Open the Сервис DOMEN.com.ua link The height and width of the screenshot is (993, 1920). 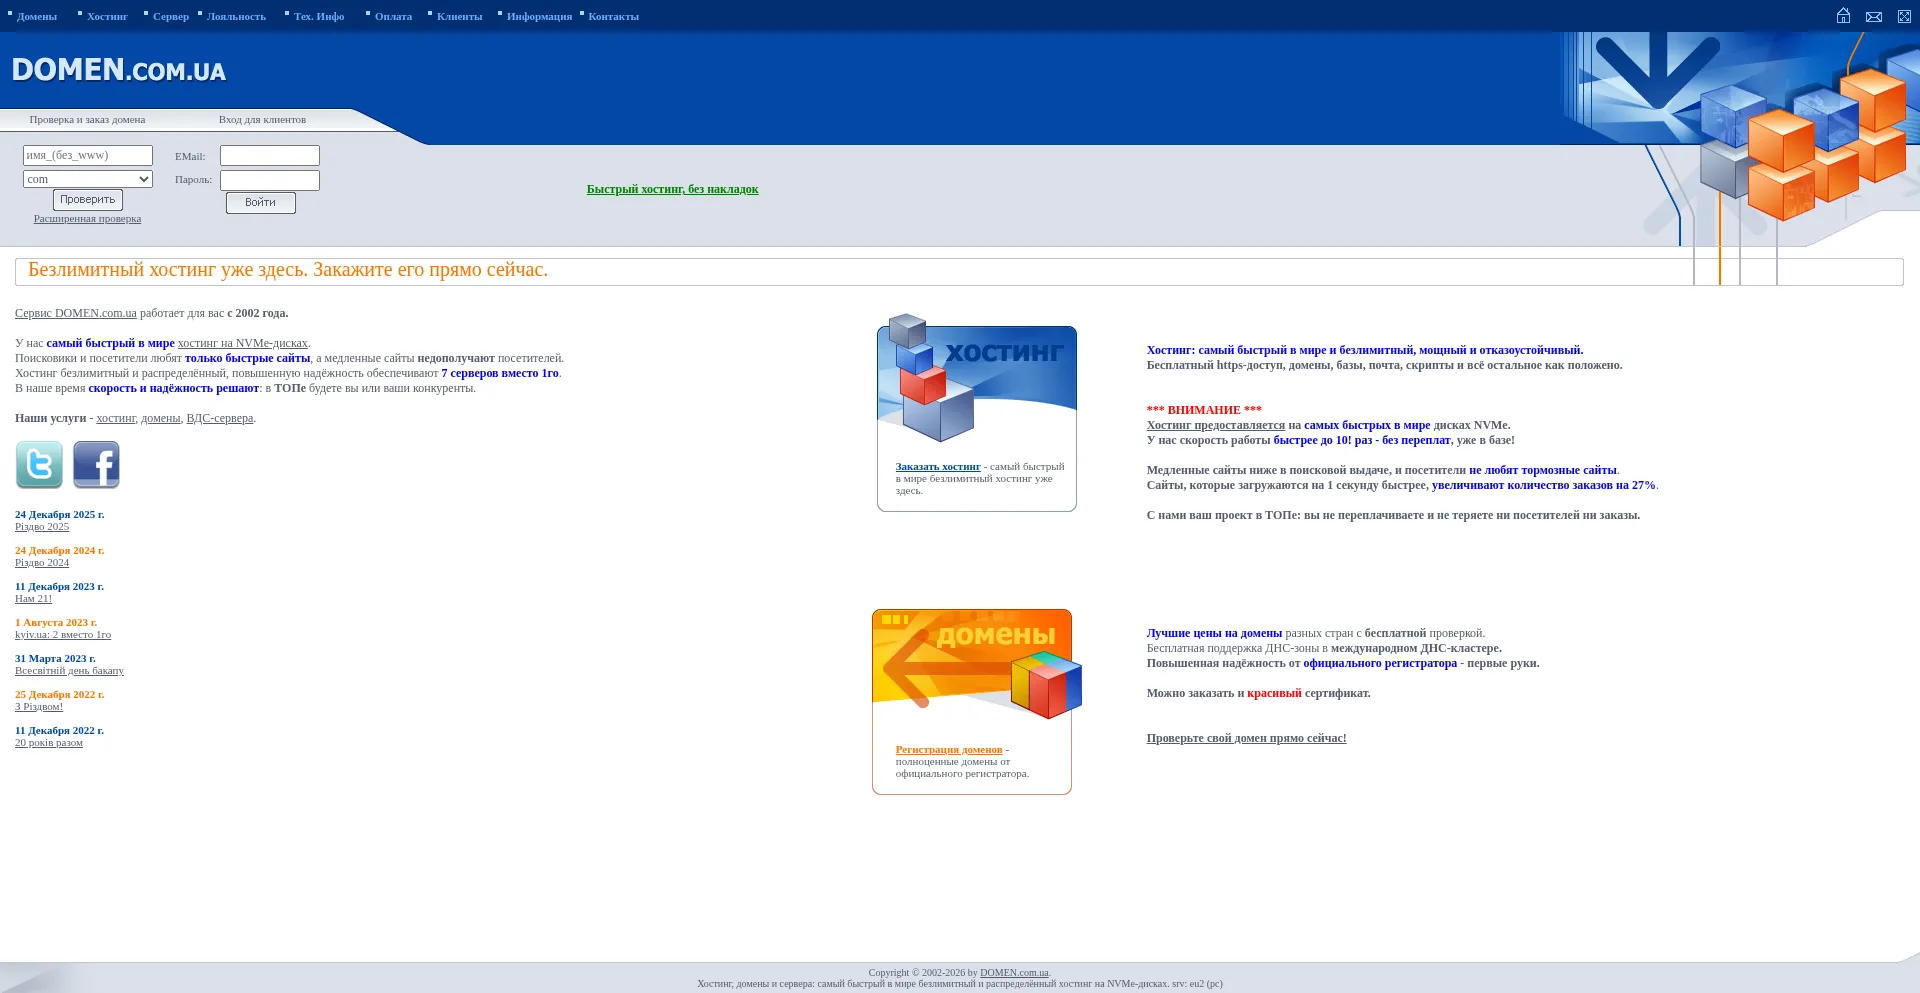point(76,313)
